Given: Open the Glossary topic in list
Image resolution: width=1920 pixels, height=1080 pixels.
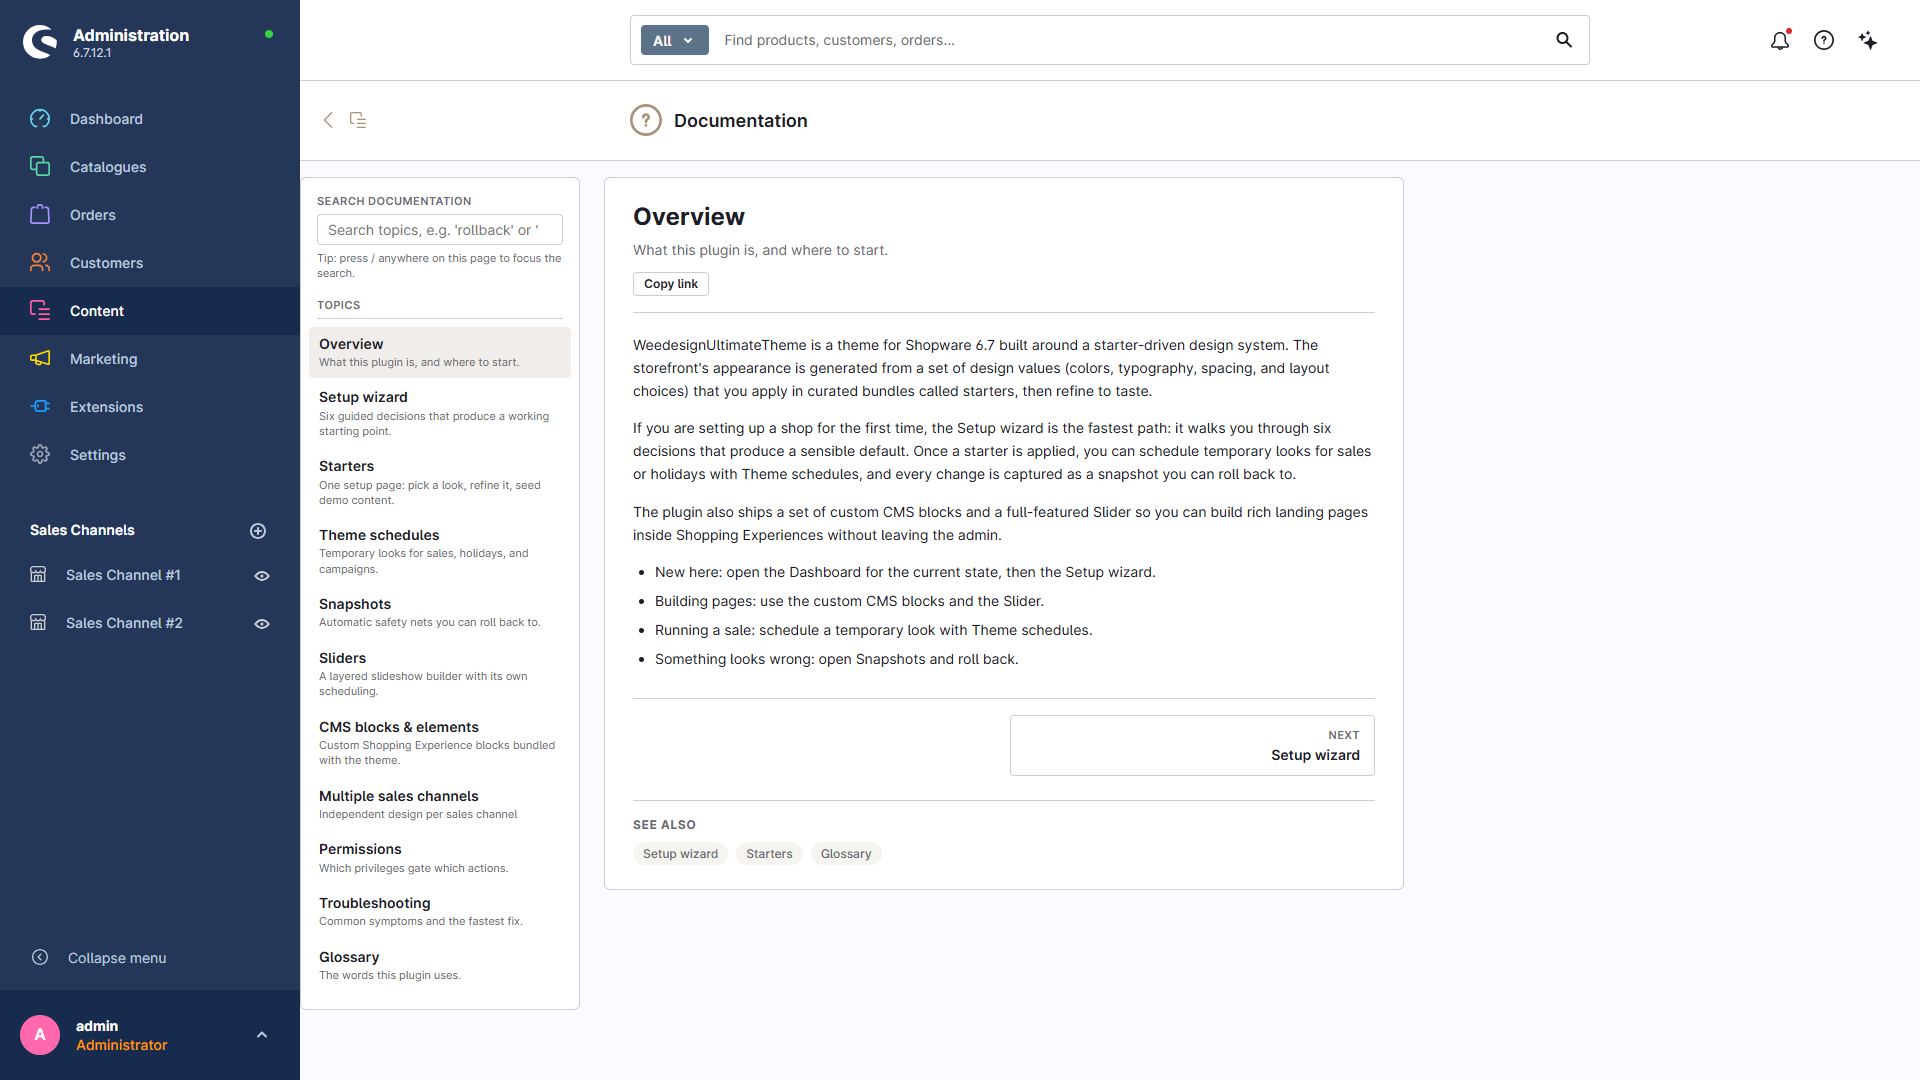Looking at the screenshot, I should click(440, 965).
